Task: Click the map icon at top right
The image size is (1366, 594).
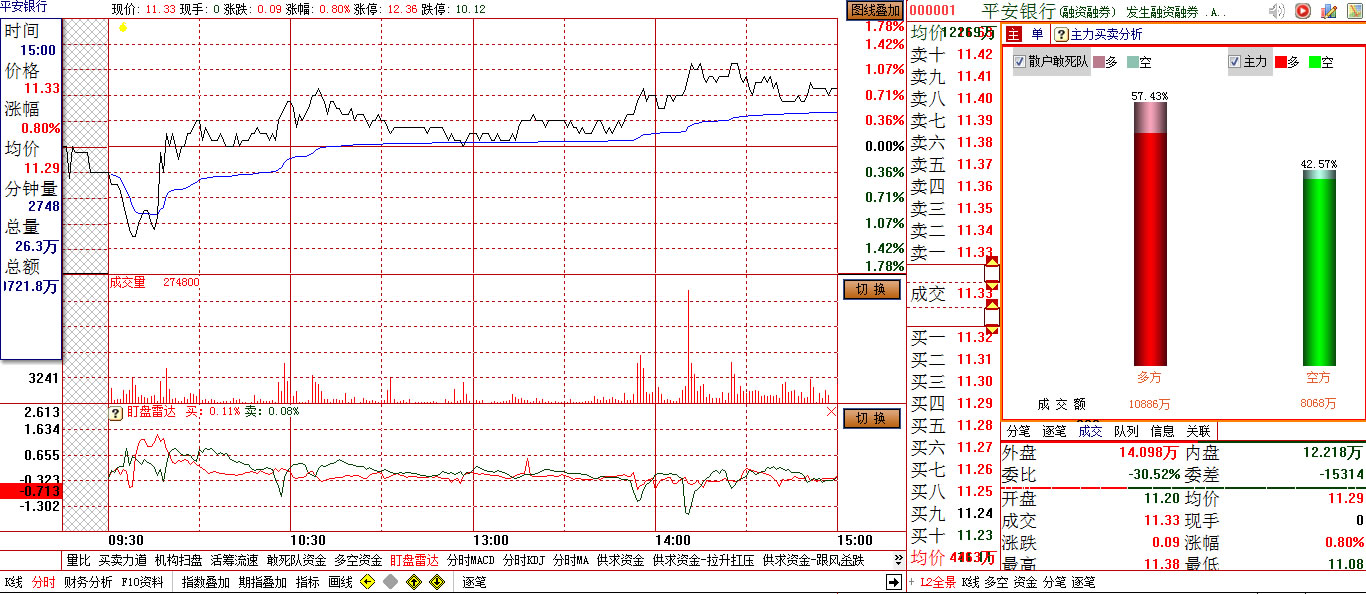Action: pos(1354,11)
